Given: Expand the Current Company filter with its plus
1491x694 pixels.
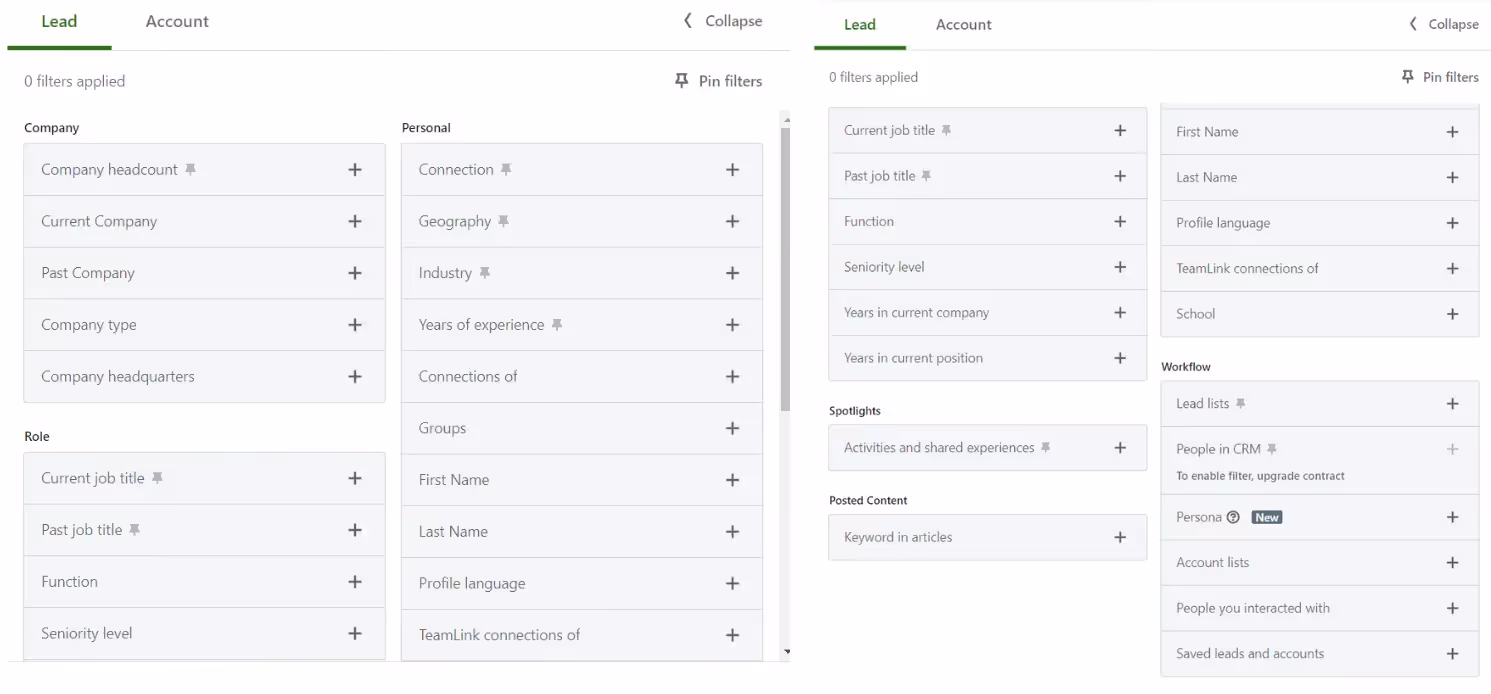Looking at the screenshot, I should [354, 221].
